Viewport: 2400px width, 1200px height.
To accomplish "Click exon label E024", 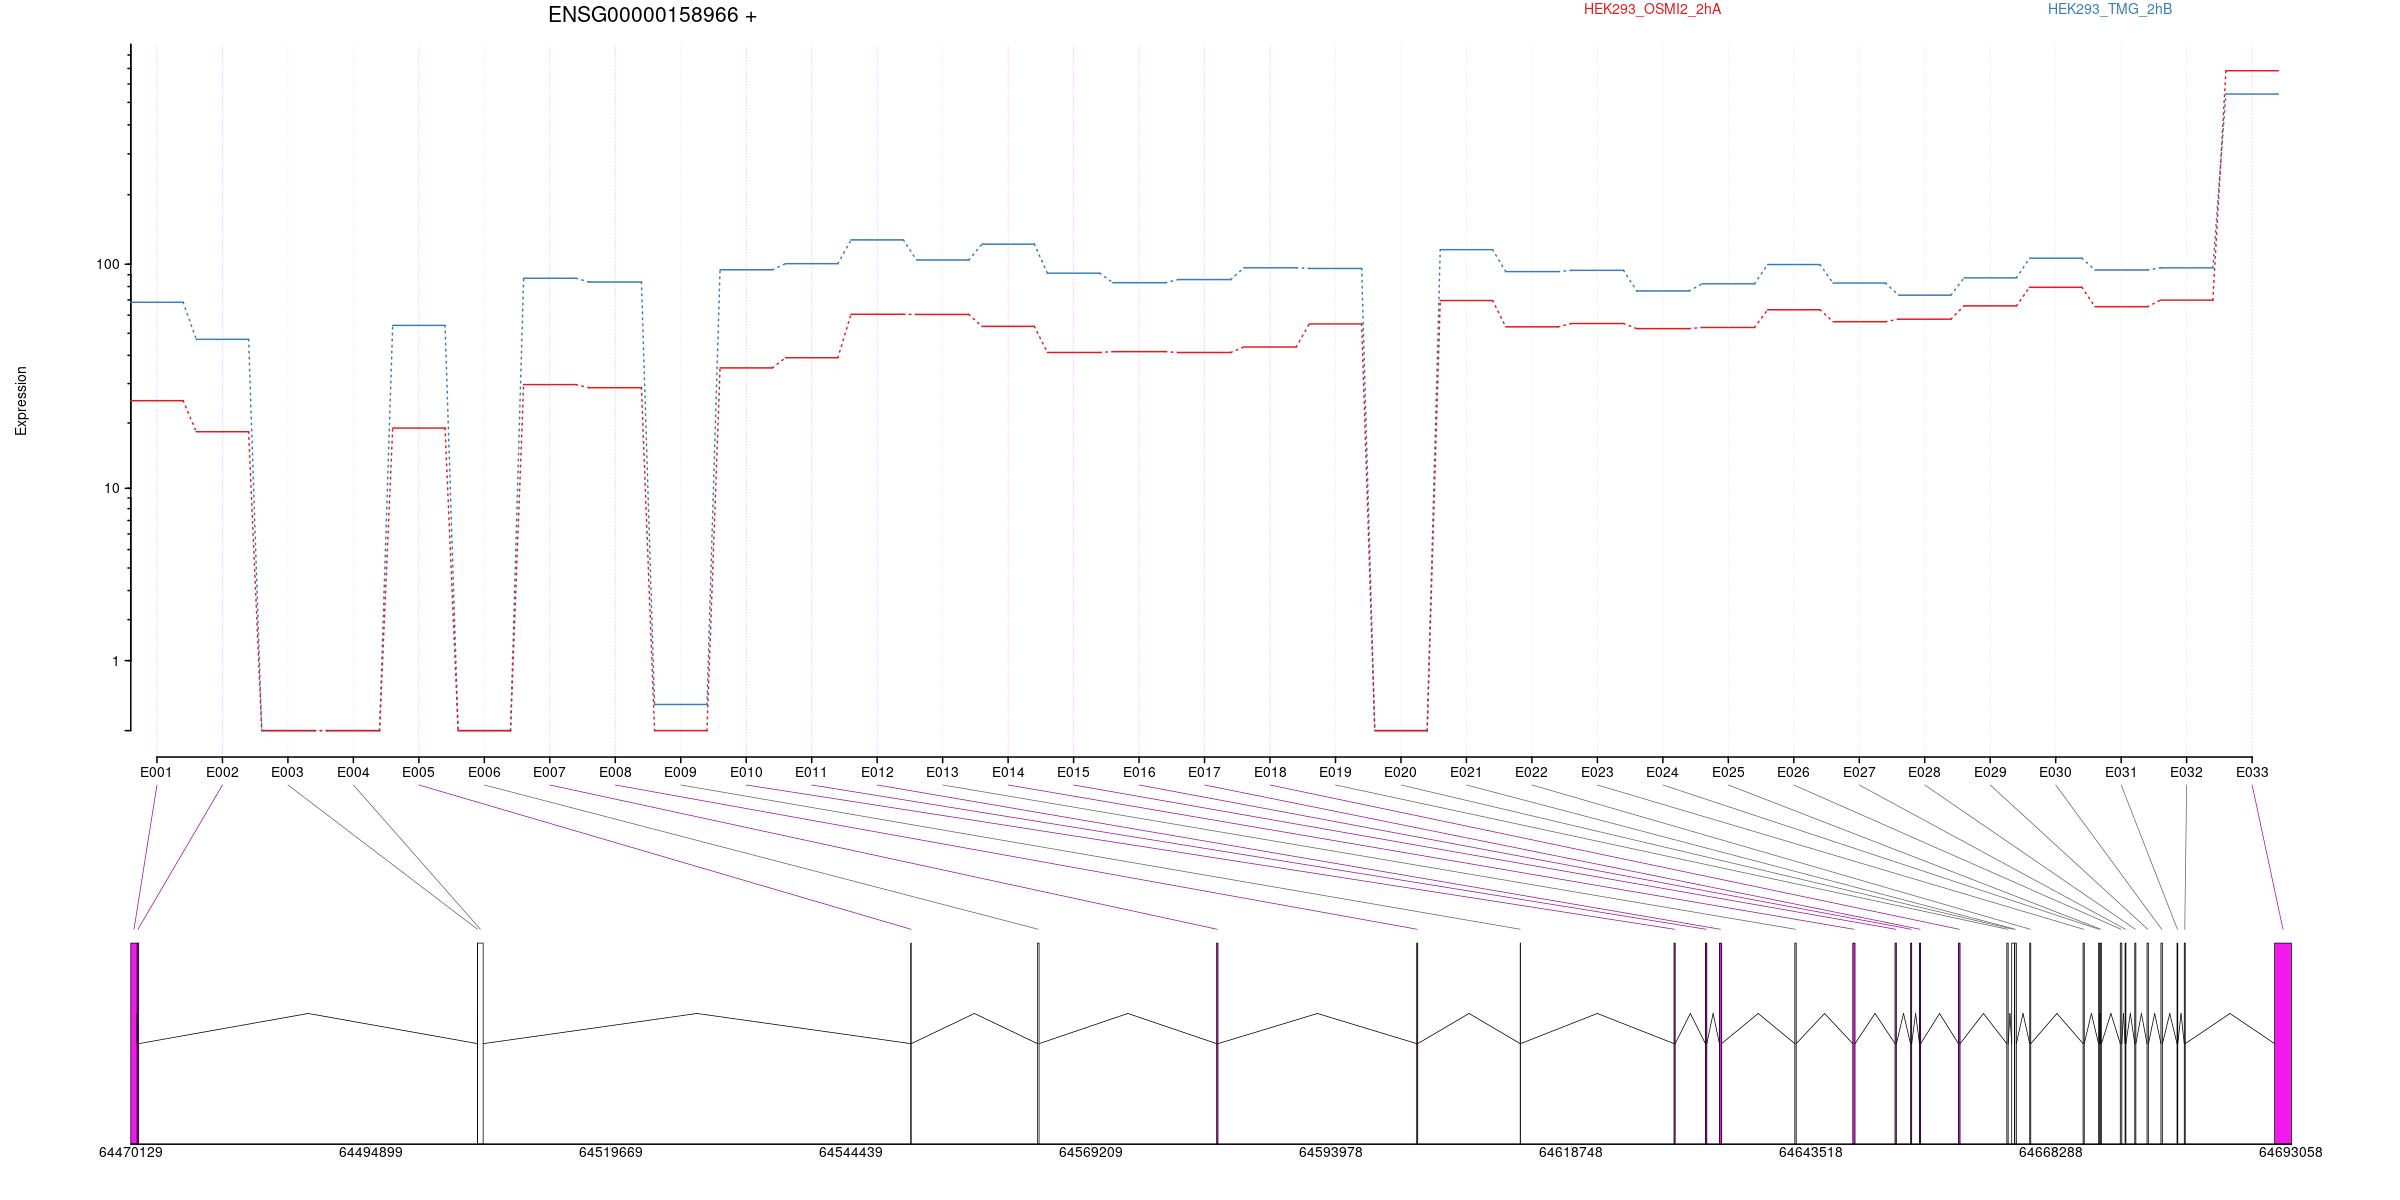I will (x=1662, y=772).
